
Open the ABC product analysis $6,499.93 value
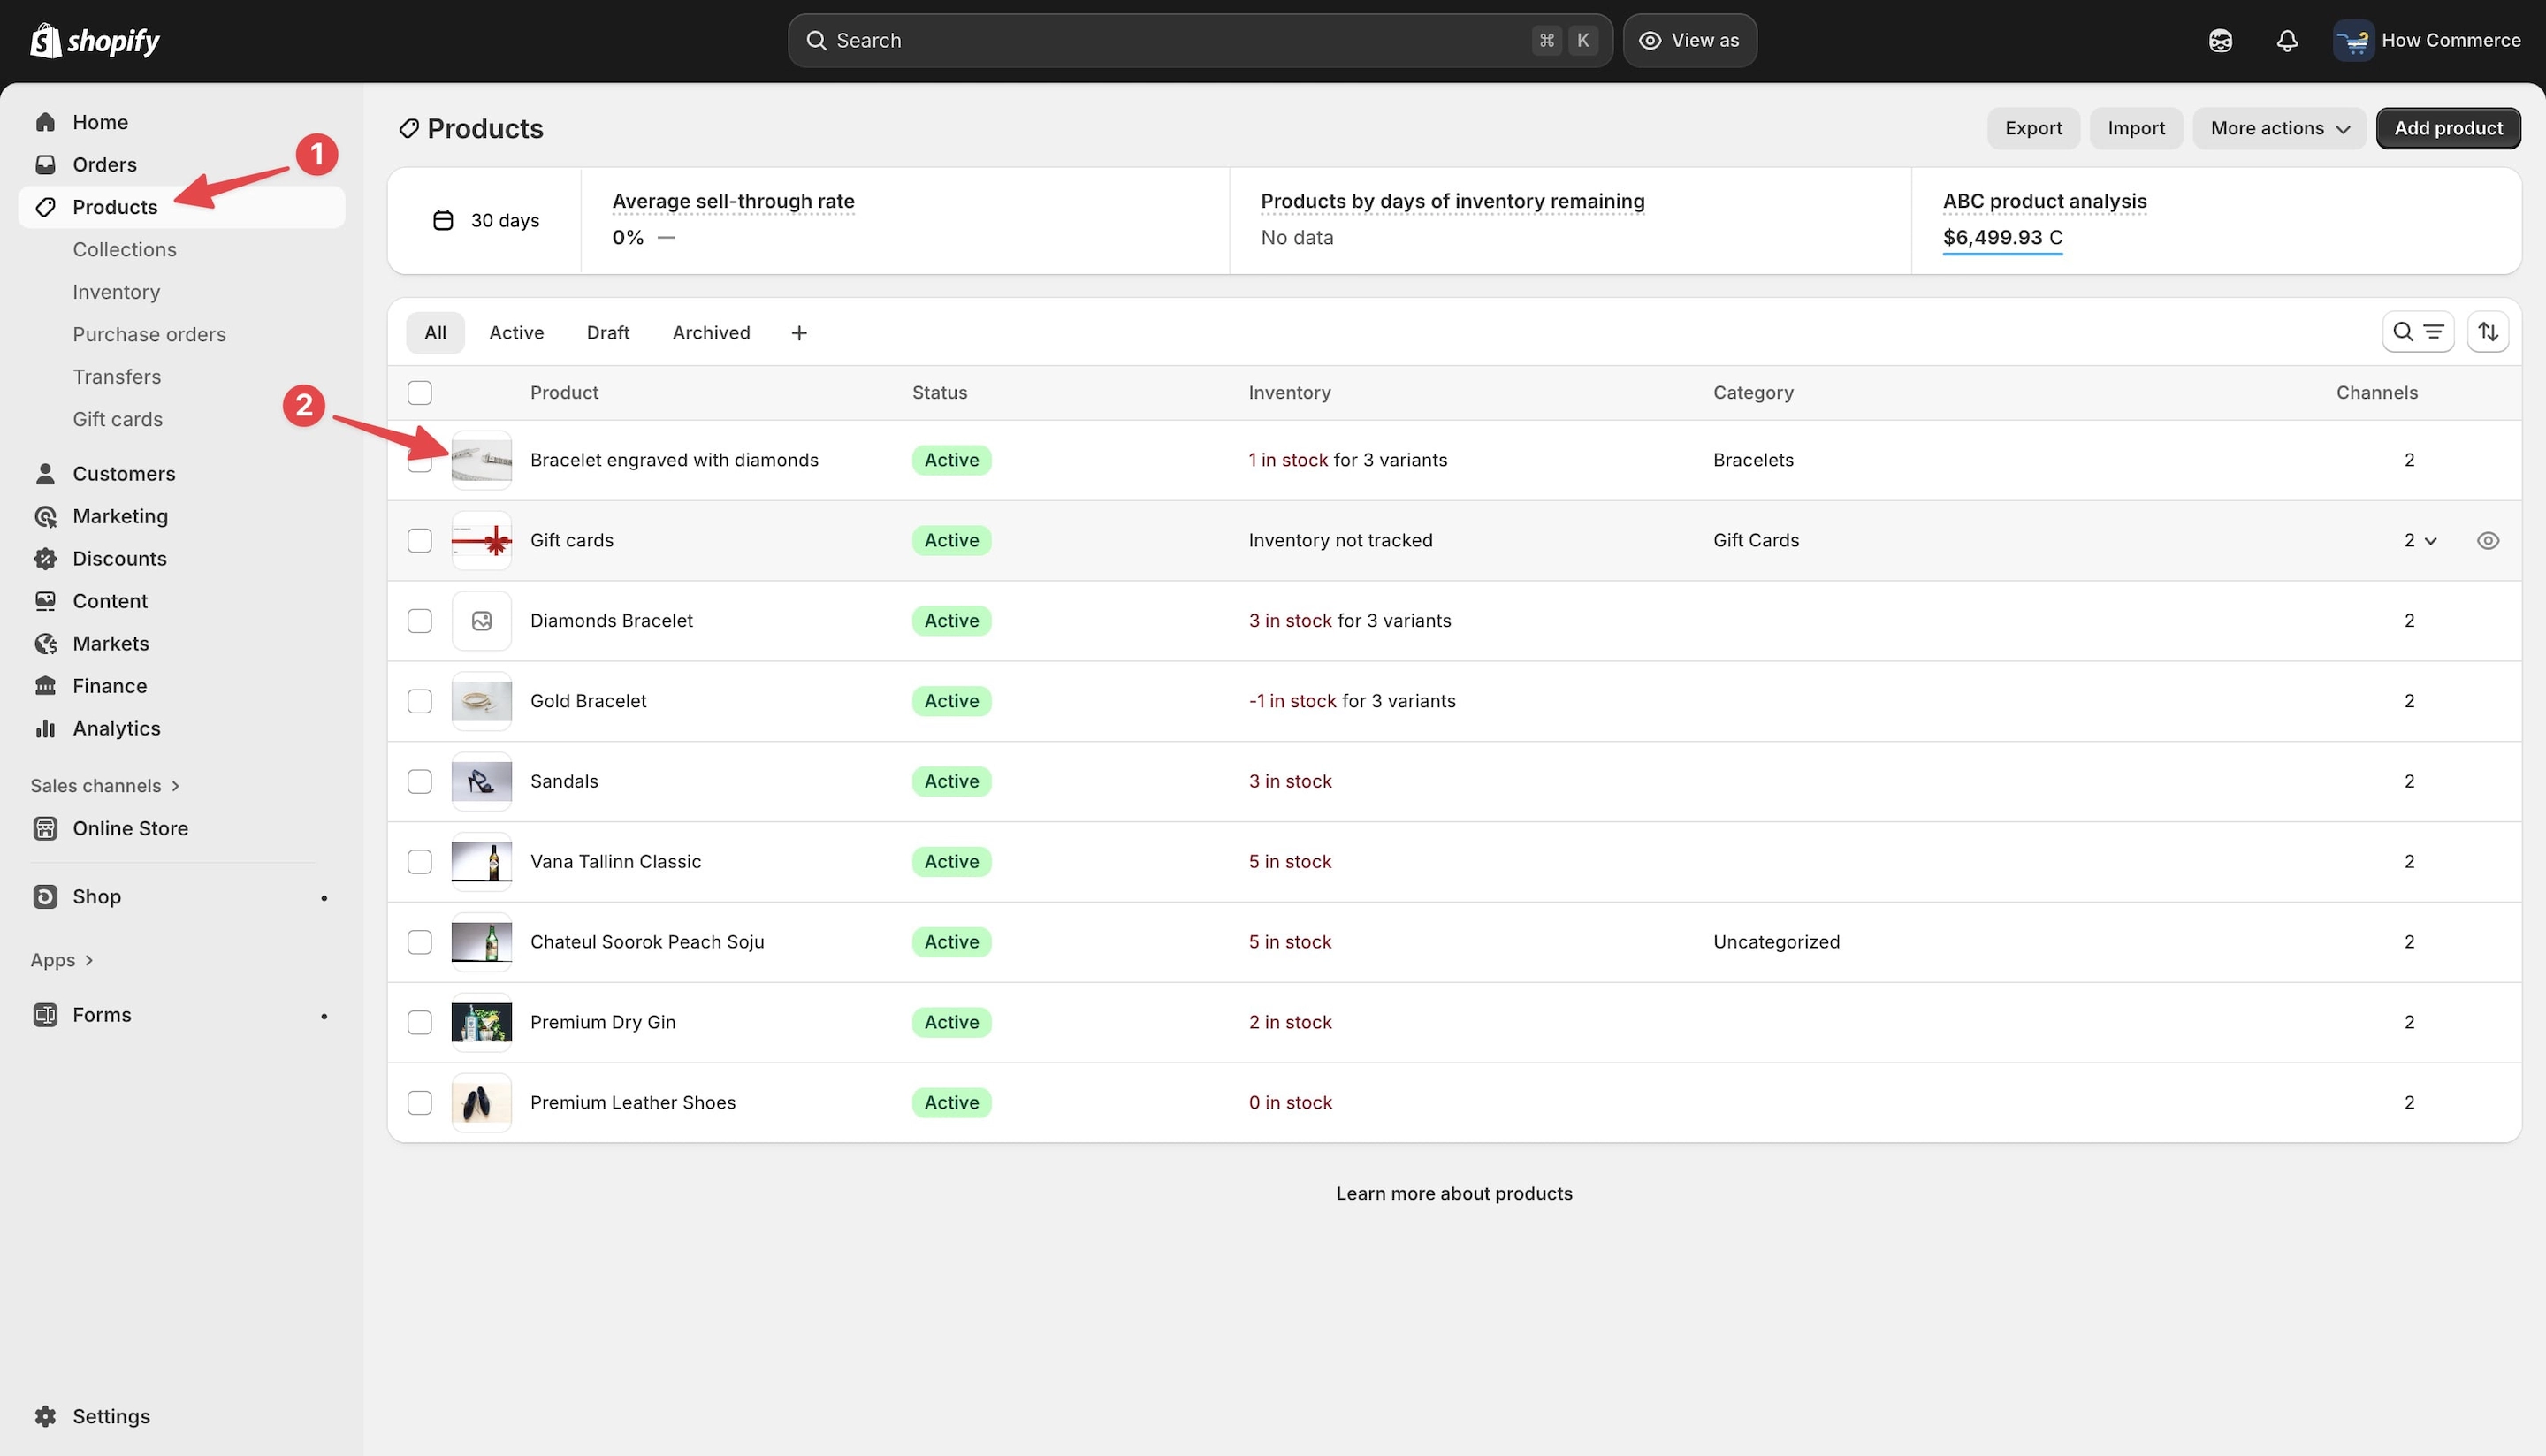click(2002, 238)
